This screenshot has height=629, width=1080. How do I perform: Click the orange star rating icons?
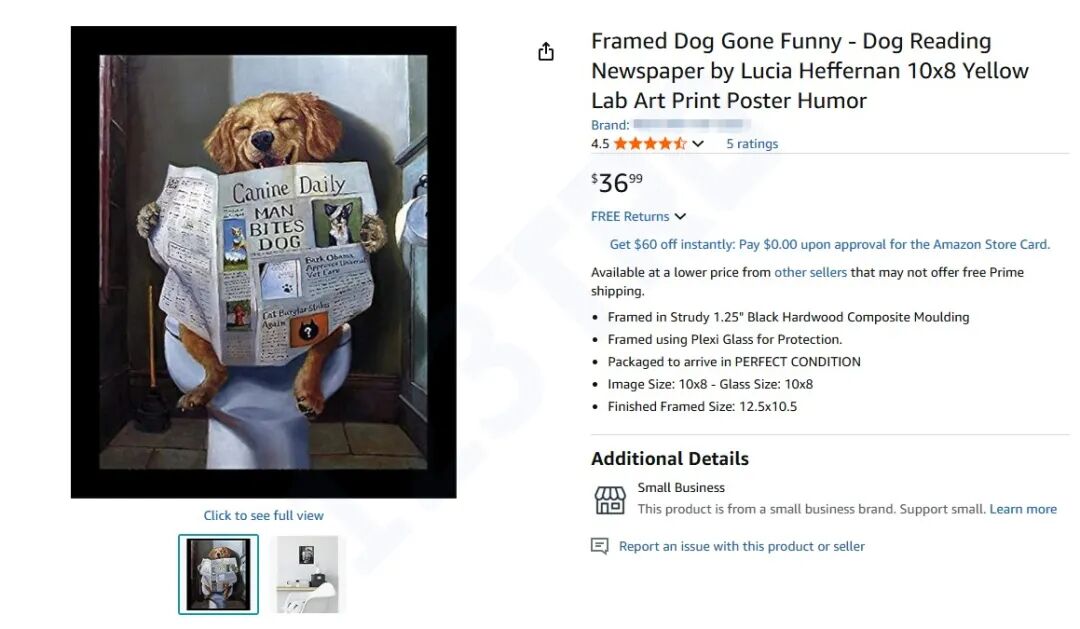[x=649, y=144]
